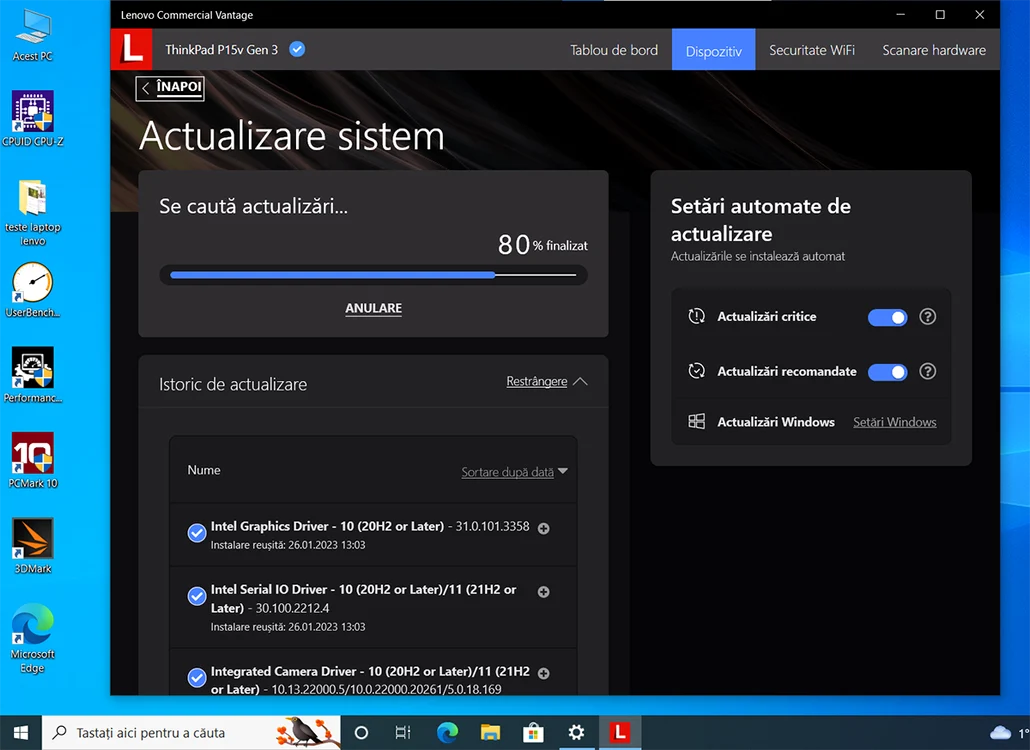Expand Intel Serial IO Driver details
The height and width of the screenshot is (750, 1030).
[x=543, y=592]
